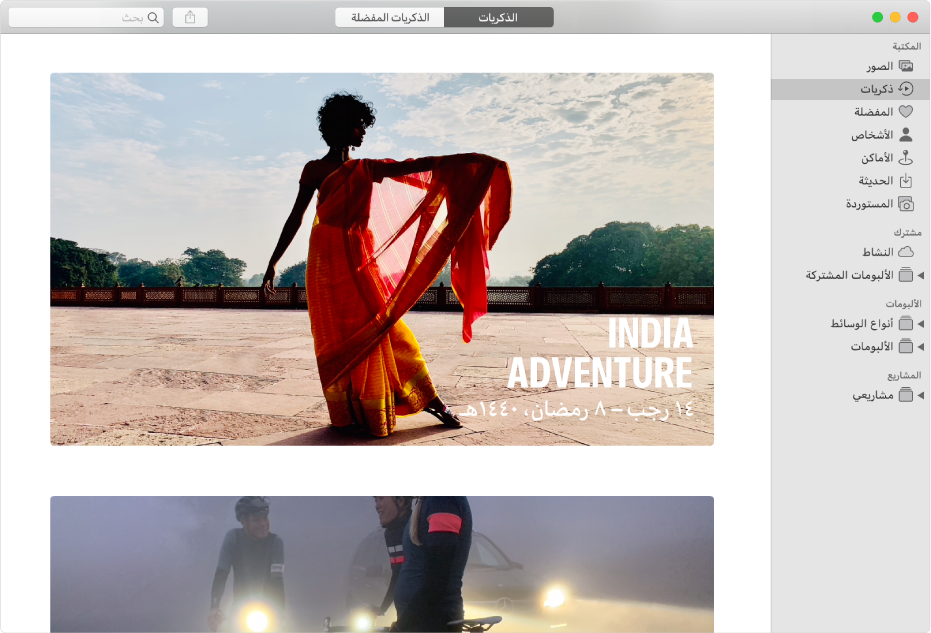The height and width of the screenshot is (633, 931).
Task: Click the Memories (ذكريات) clock icon
Action: pos(905,88)
